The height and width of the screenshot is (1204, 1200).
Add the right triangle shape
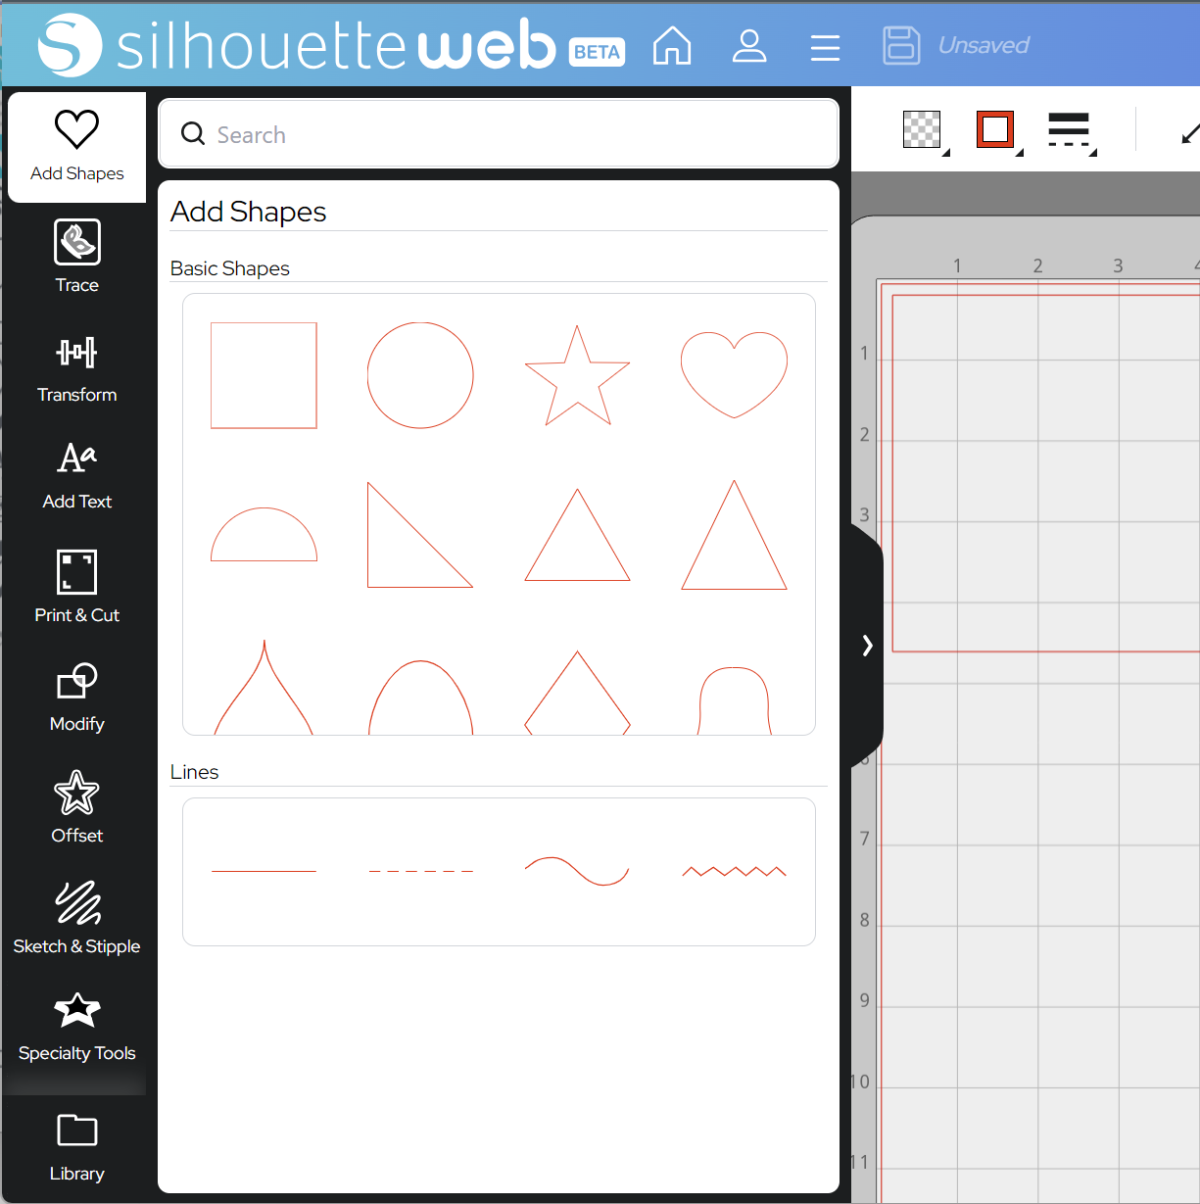(x=420, y=535)
